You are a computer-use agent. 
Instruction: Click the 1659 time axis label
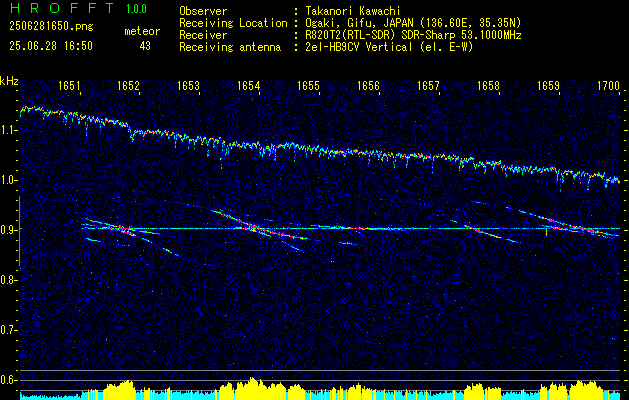548,86
